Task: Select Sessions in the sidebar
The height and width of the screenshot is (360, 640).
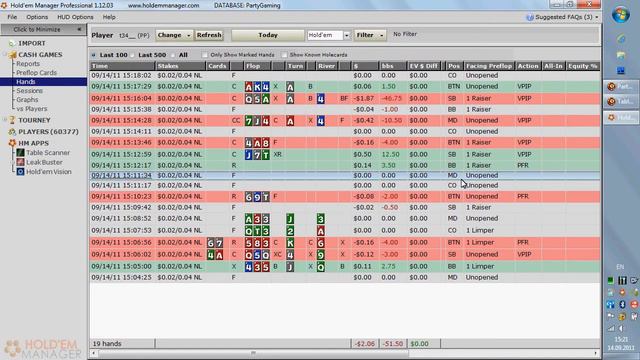Action: (29, 91)
